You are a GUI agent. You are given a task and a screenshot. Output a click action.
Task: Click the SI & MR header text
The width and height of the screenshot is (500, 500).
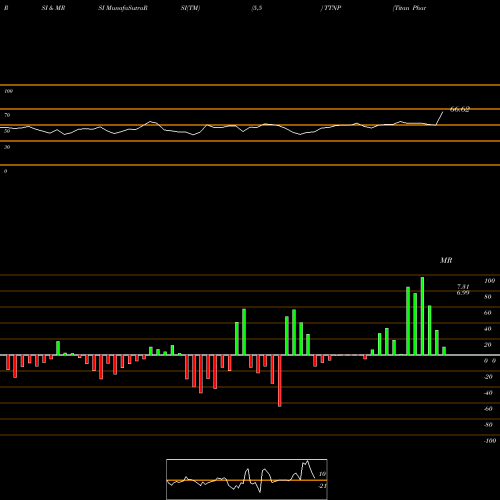53,8
